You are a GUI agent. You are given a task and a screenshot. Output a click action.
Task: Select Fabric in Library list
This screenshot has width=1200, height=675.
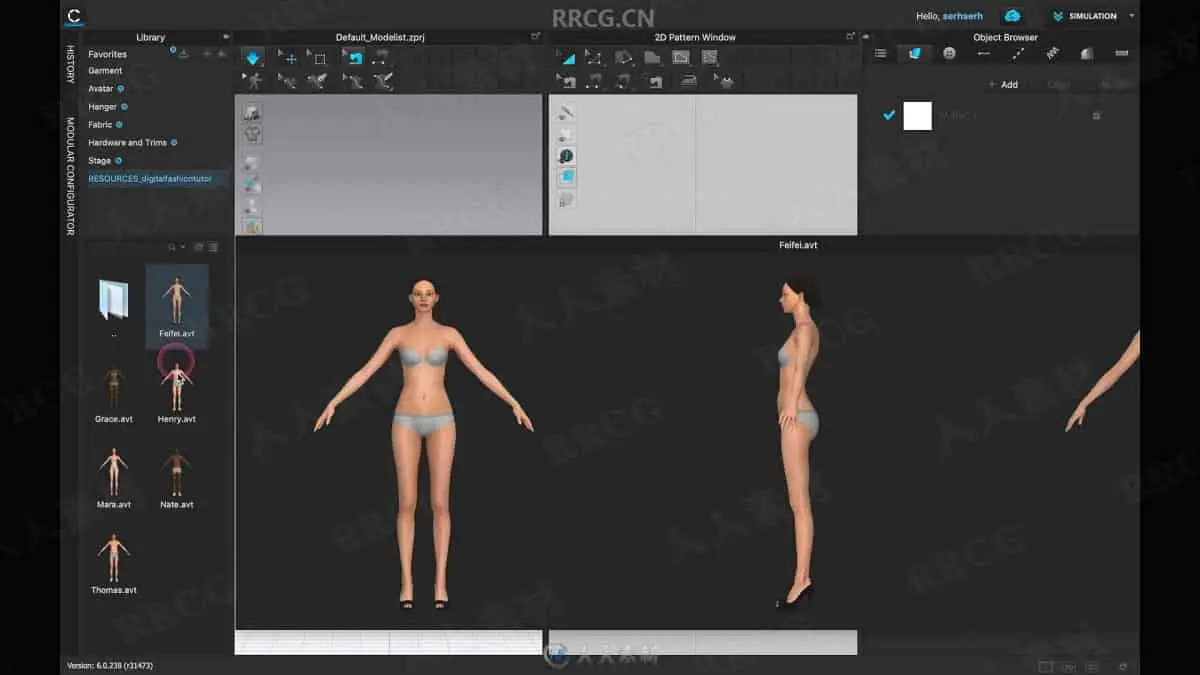[x=100, y=125]
